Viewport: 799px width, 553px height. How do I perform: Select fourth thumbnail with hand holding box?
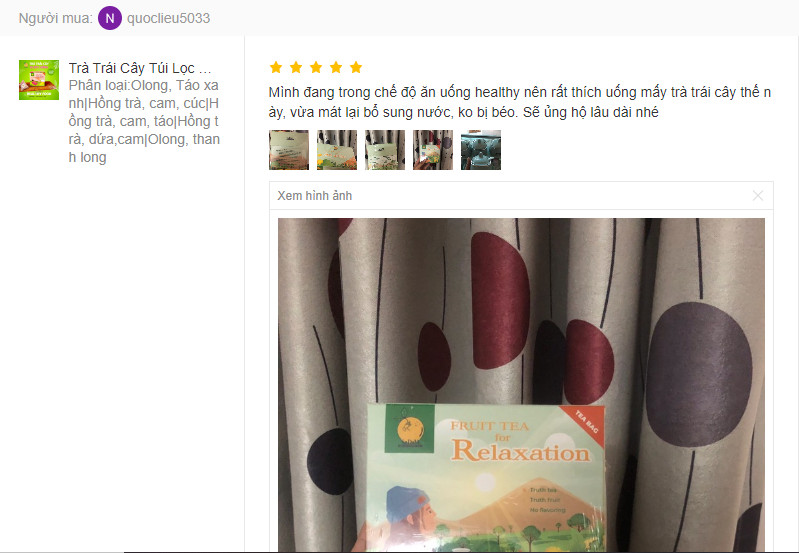(433, 150)
